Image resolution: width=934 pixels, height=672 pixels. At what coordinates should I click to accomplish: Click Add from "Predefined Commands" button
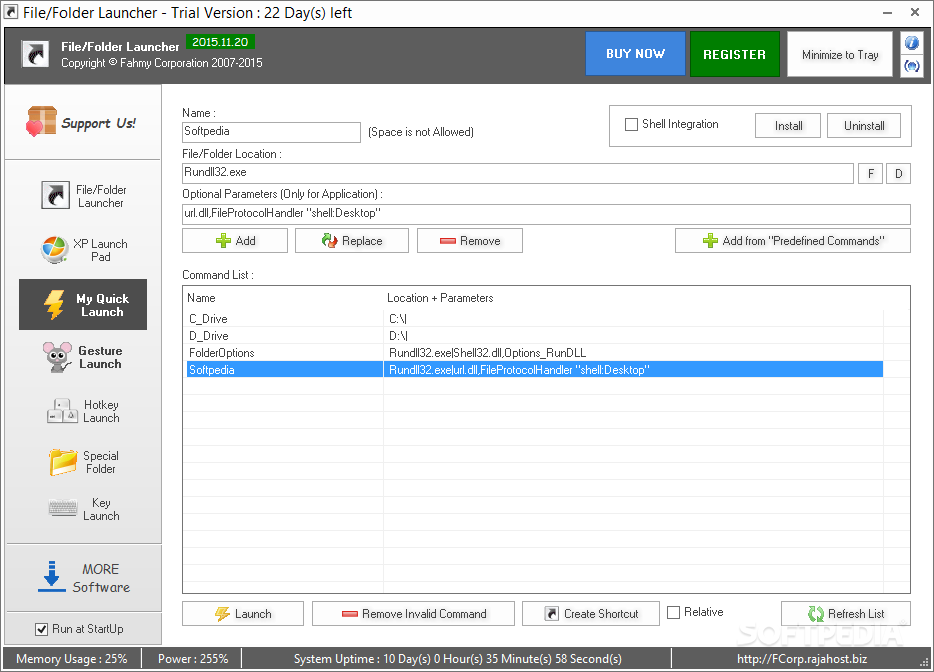[x=793, y=241]
